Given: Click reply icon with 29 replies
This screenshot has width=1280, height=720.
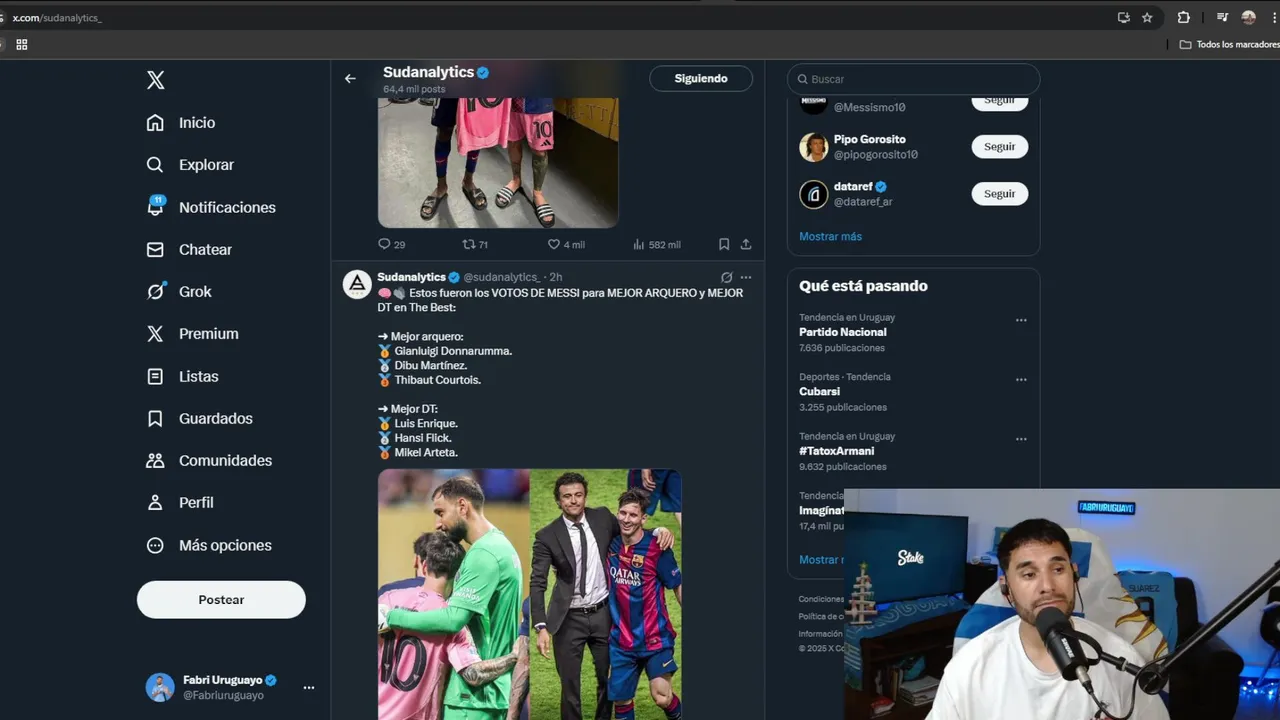Looking at the screenshot, I should pyautogui.click(x=384, y=244).
